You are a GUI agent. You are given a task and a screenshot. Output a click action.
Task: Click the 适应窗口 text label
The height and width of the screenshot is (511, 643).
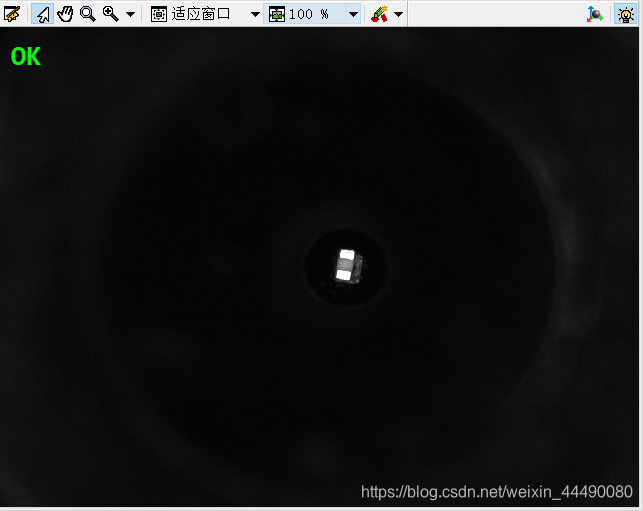click(201, 14)
